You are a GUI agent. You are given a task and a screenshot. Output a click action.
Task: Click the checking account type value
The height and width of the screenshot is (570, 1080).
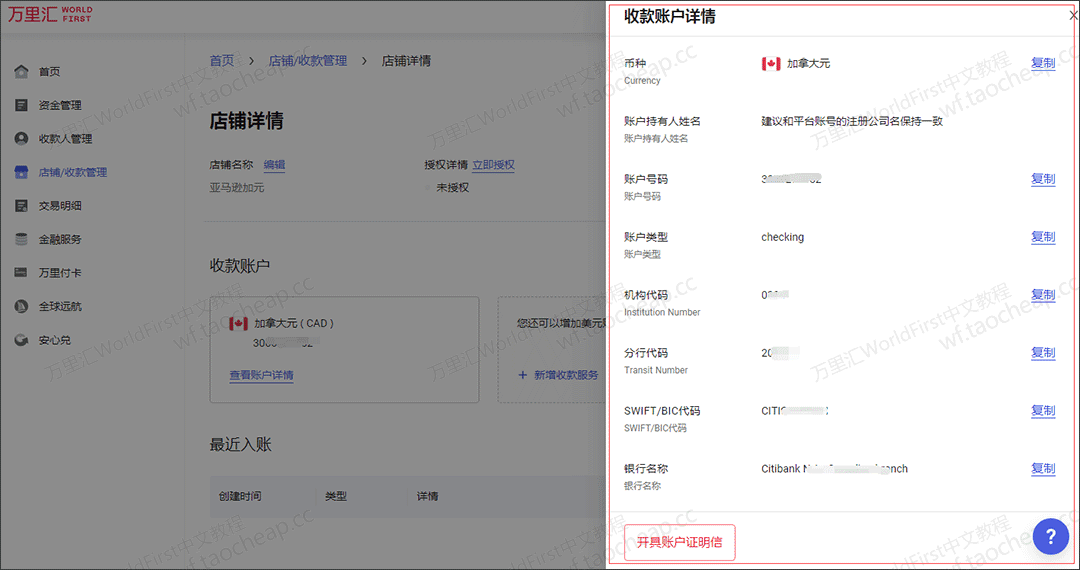click(x=782, y=237)
